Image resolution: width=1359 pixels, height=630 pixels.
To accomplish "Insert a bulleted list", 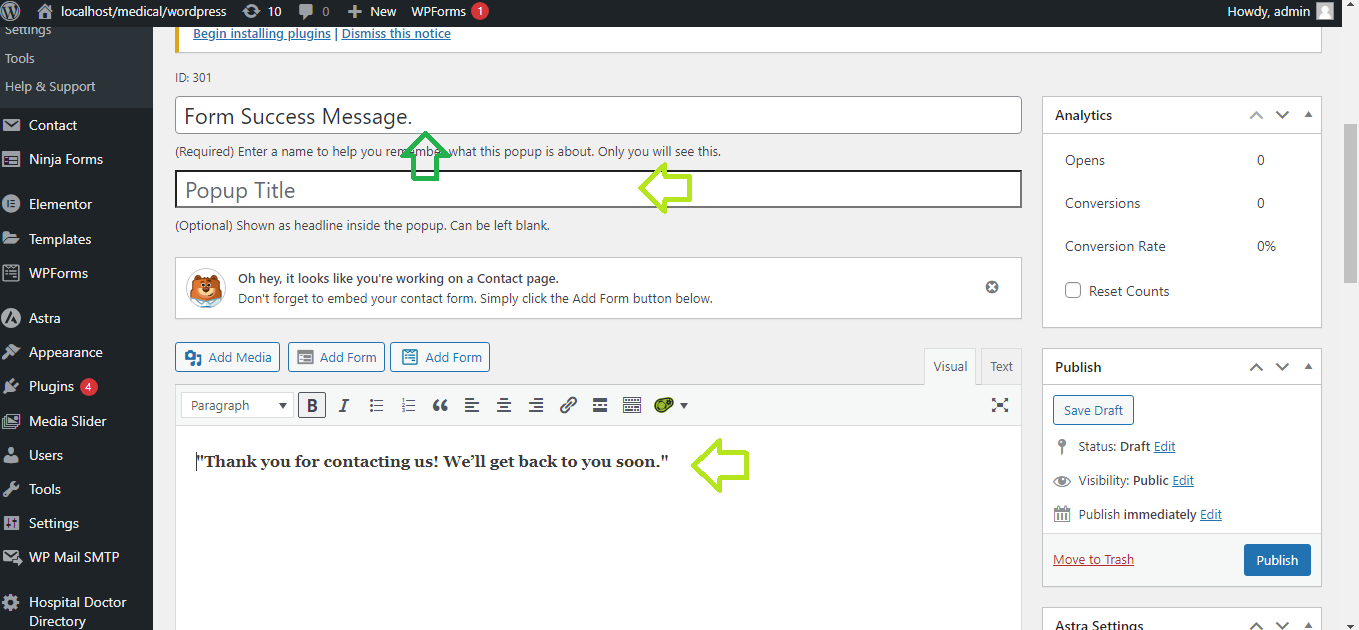I will pos(376,405).
